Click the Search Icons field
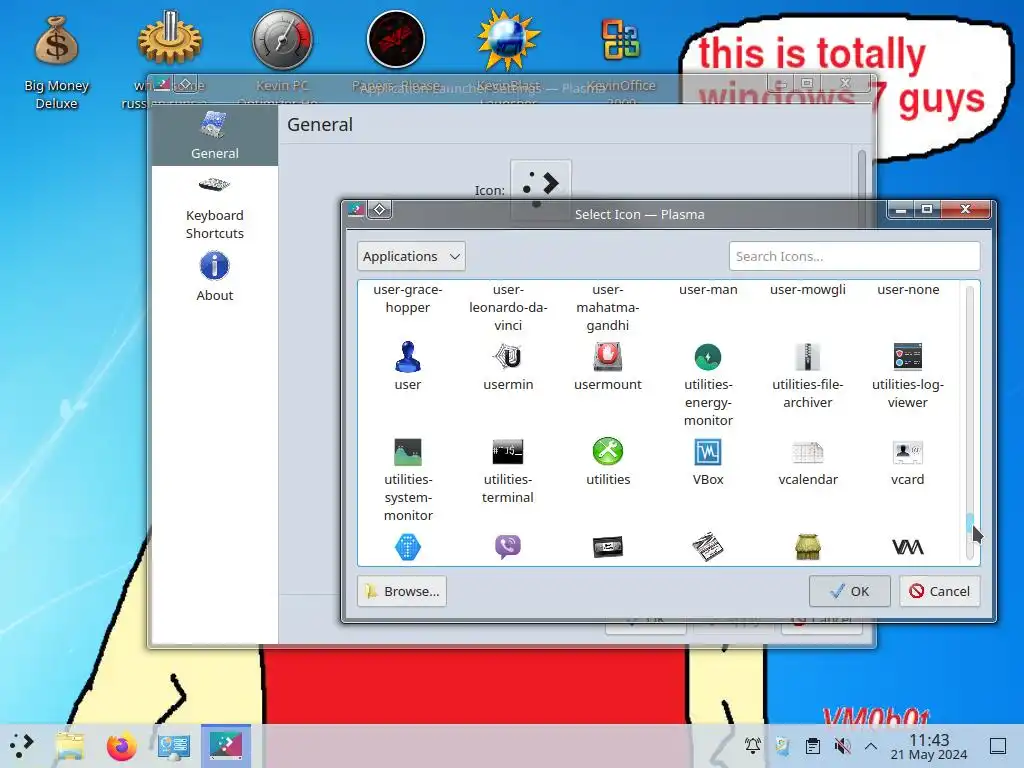This screenshot has width=1024, height=768. coord(854,256)
